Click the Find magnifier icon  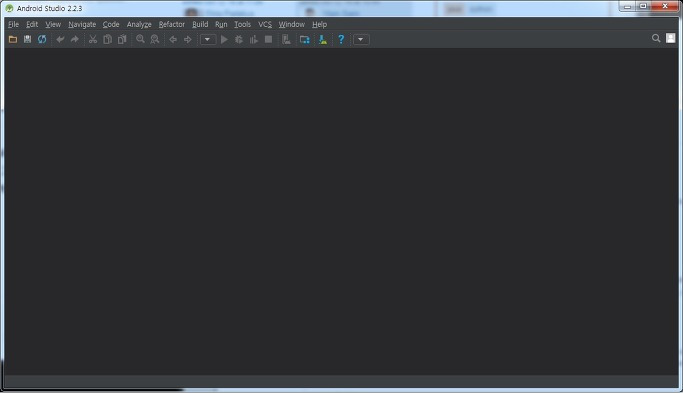pos(140,40)
